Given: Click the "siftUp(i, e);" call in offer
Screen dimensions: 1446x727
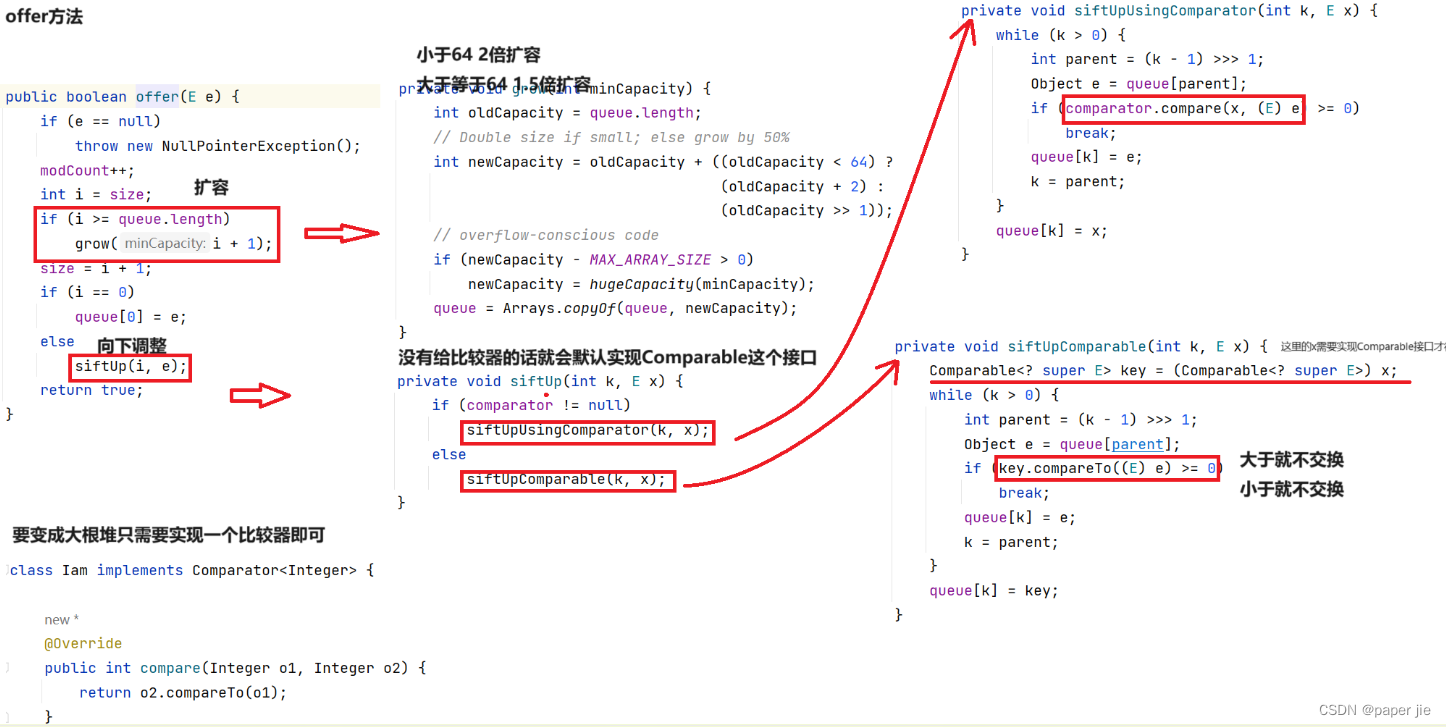Looking at the screenshot, I should coord(131,367).
